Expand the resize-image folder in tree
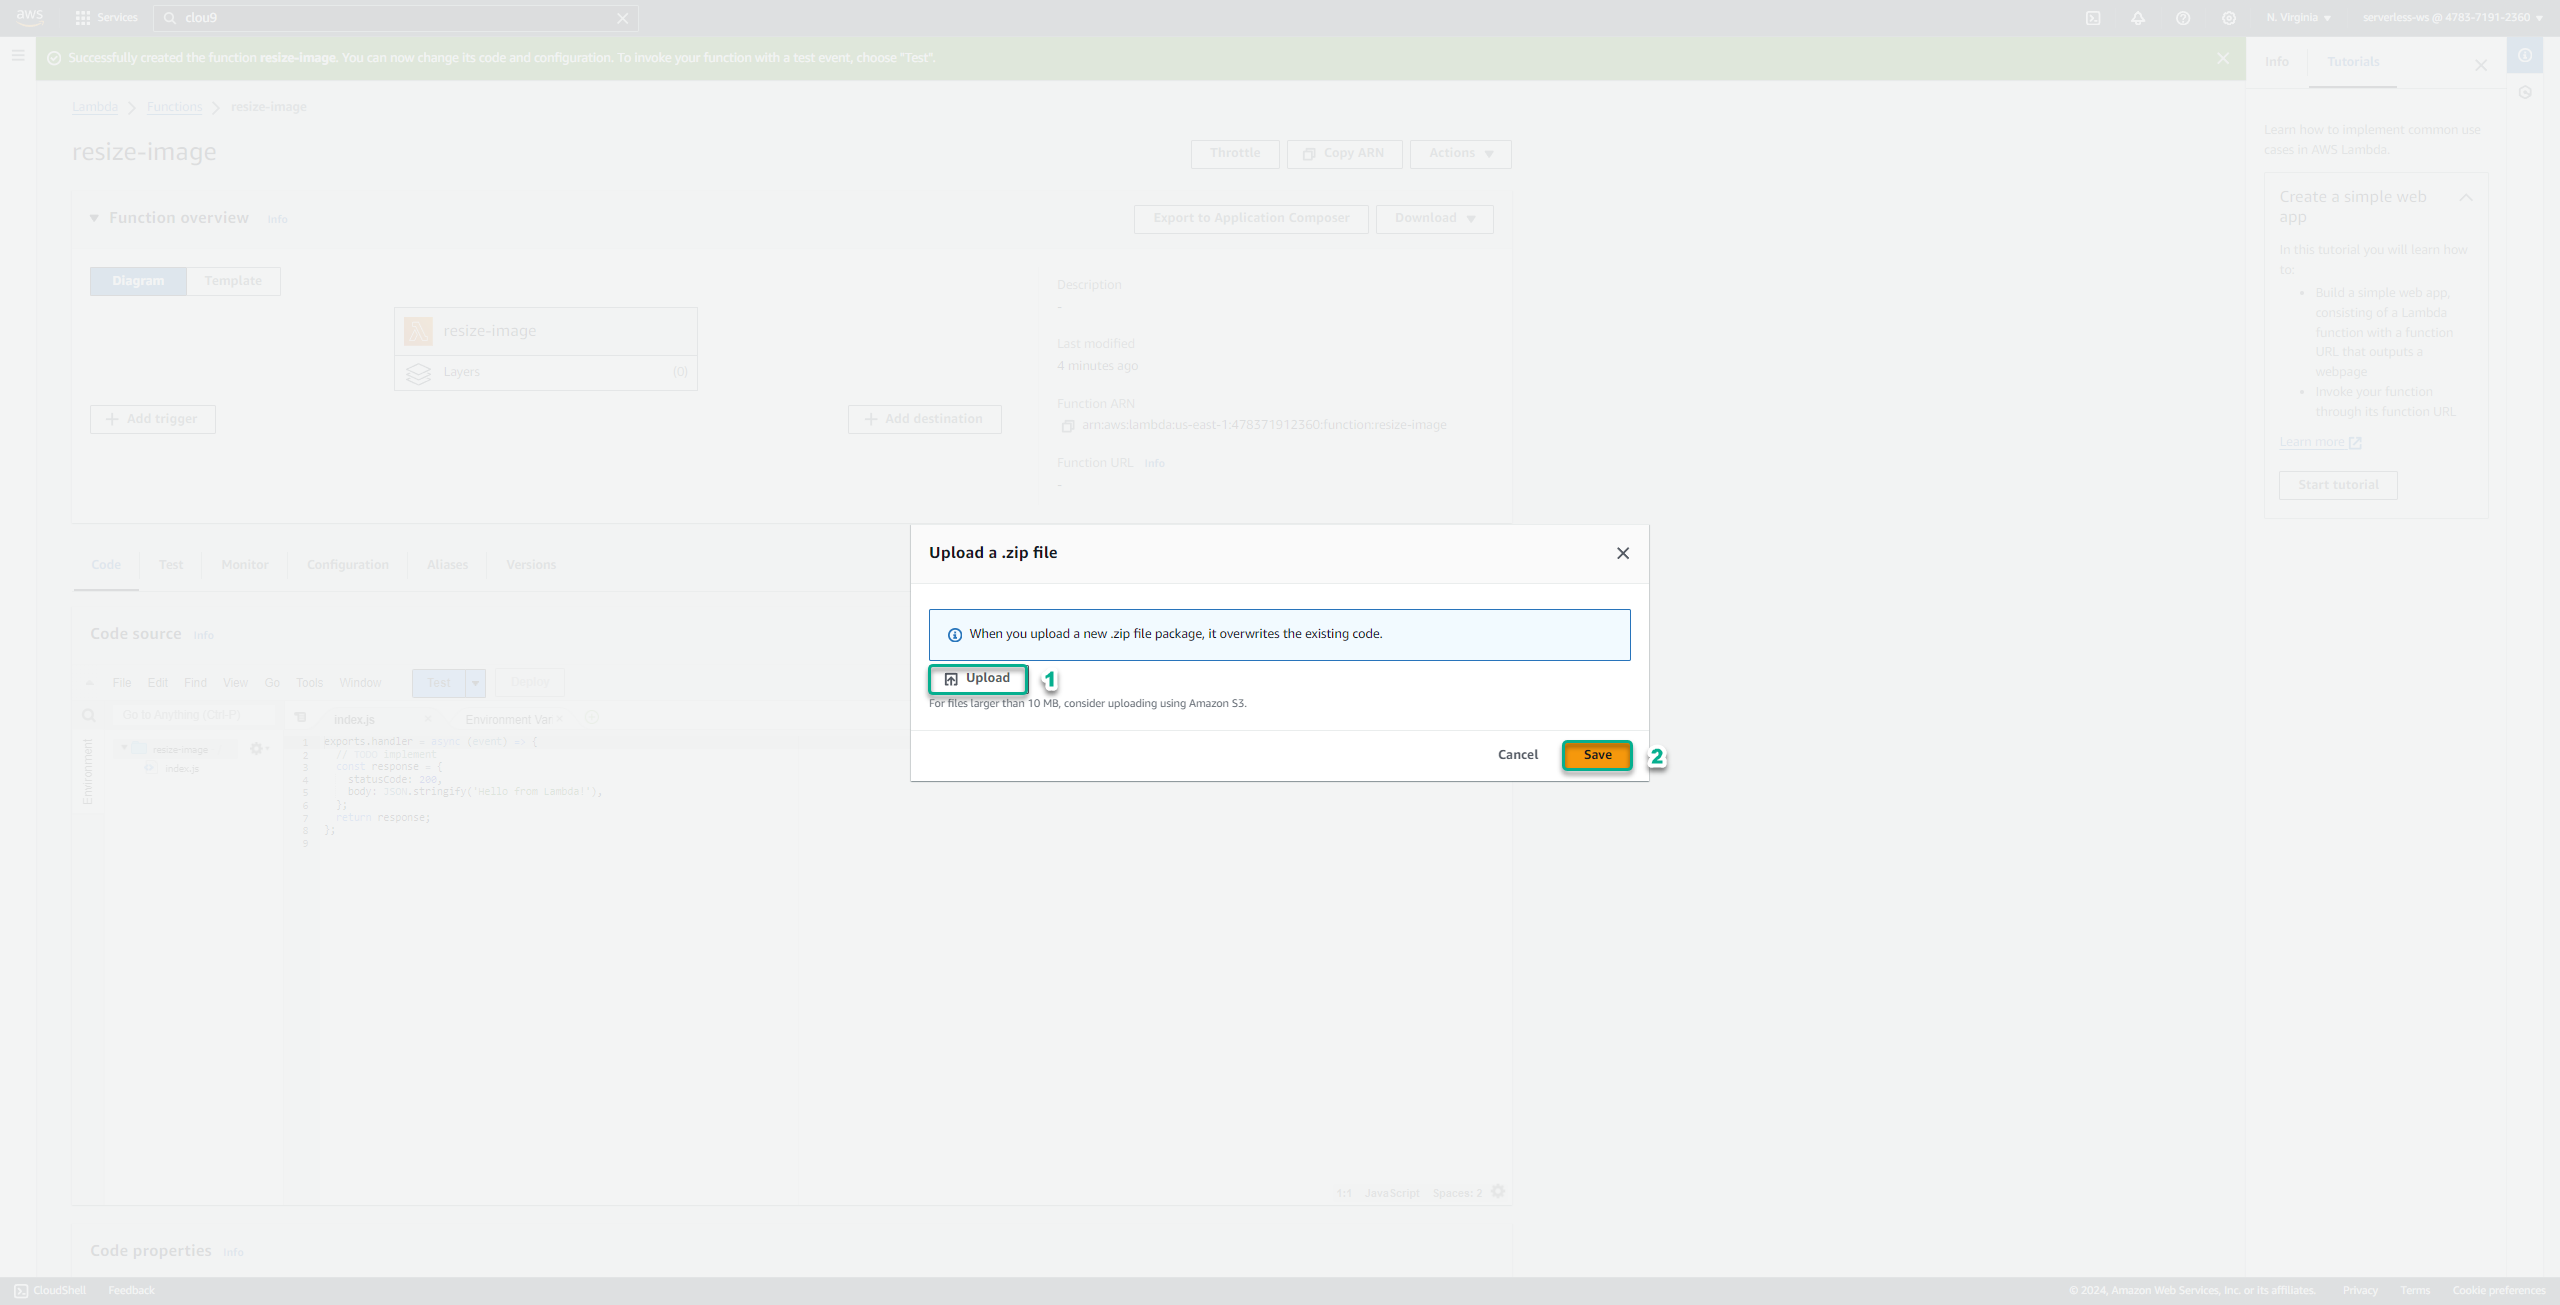2560x1305 pixels. (x=124, y=748)
